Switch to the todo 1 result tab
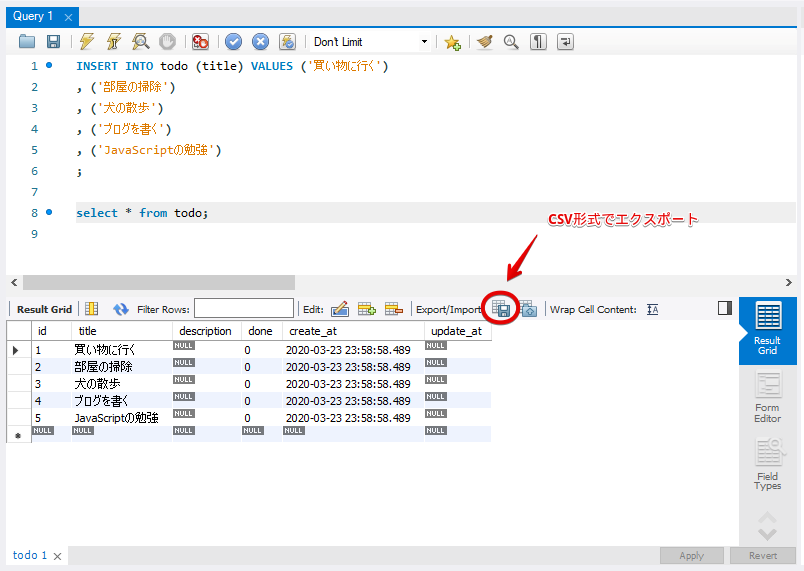804x571 pixels. (30, 555)
